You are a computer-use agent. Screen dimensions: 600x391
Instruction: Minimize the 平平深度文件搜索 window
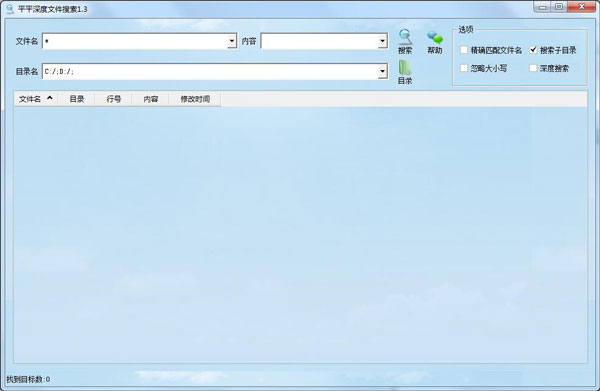click(543, 7)
